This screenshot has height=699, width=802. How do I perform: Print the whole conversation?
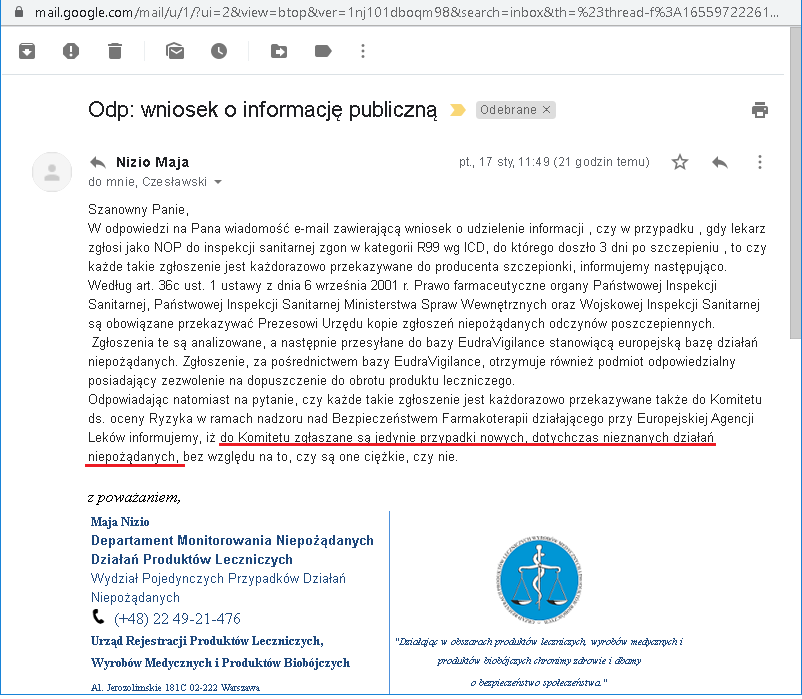[x=760, y=110]
